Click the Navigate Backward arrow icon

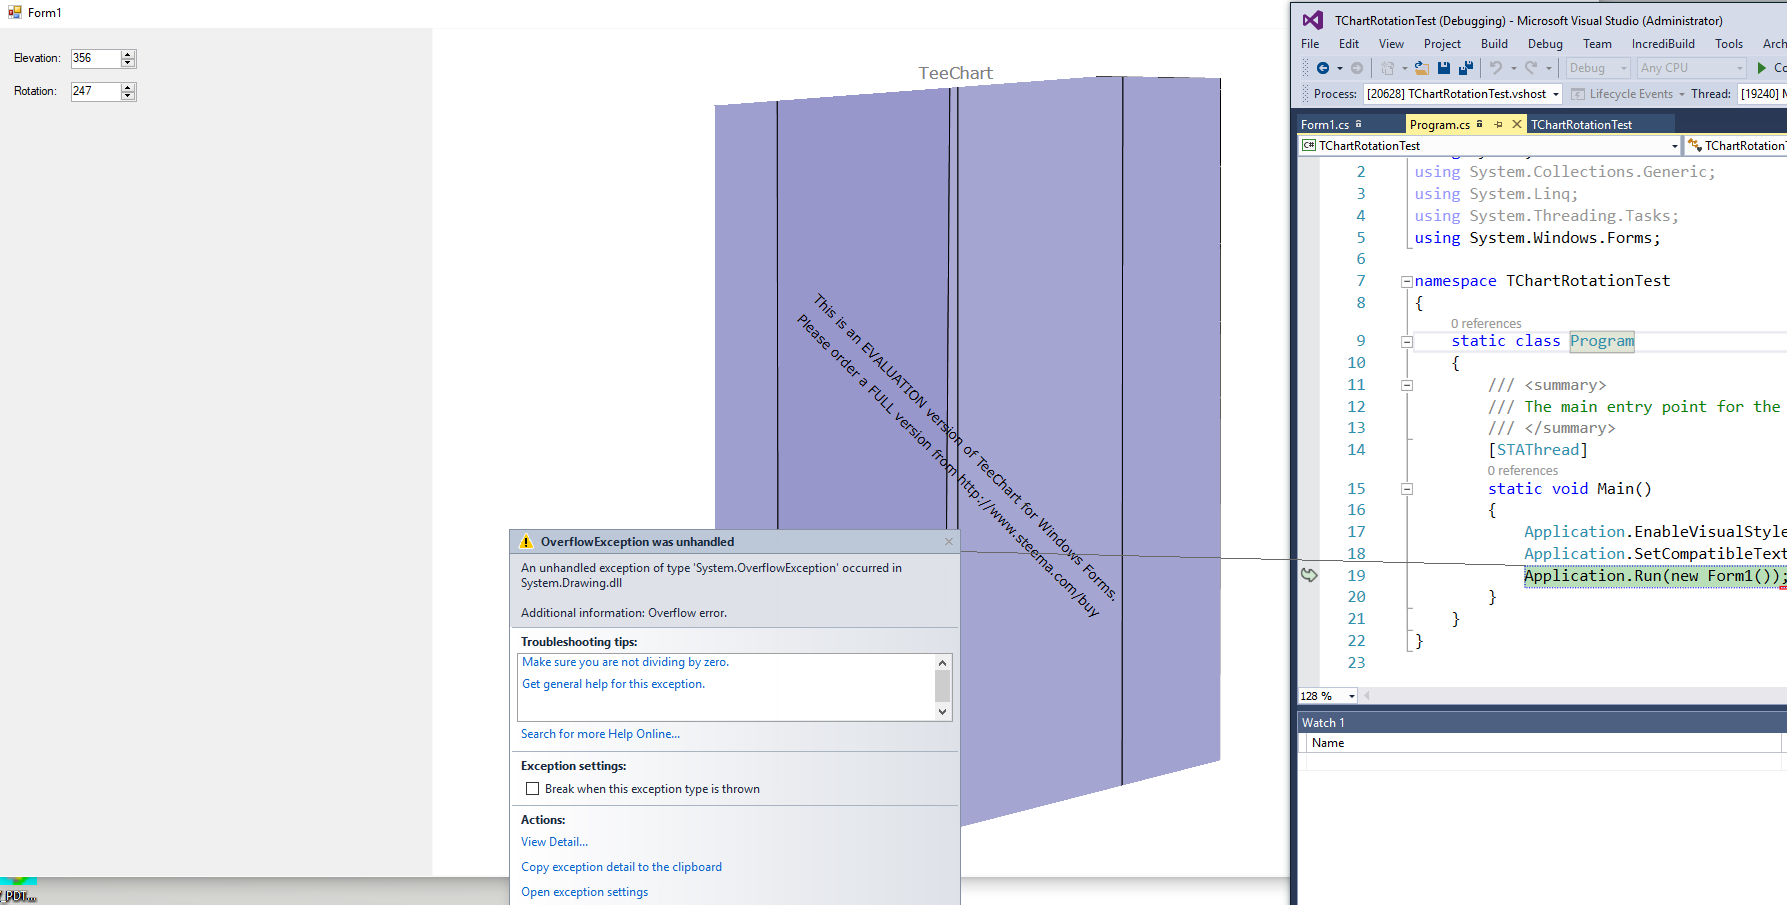coord(1323,68)
